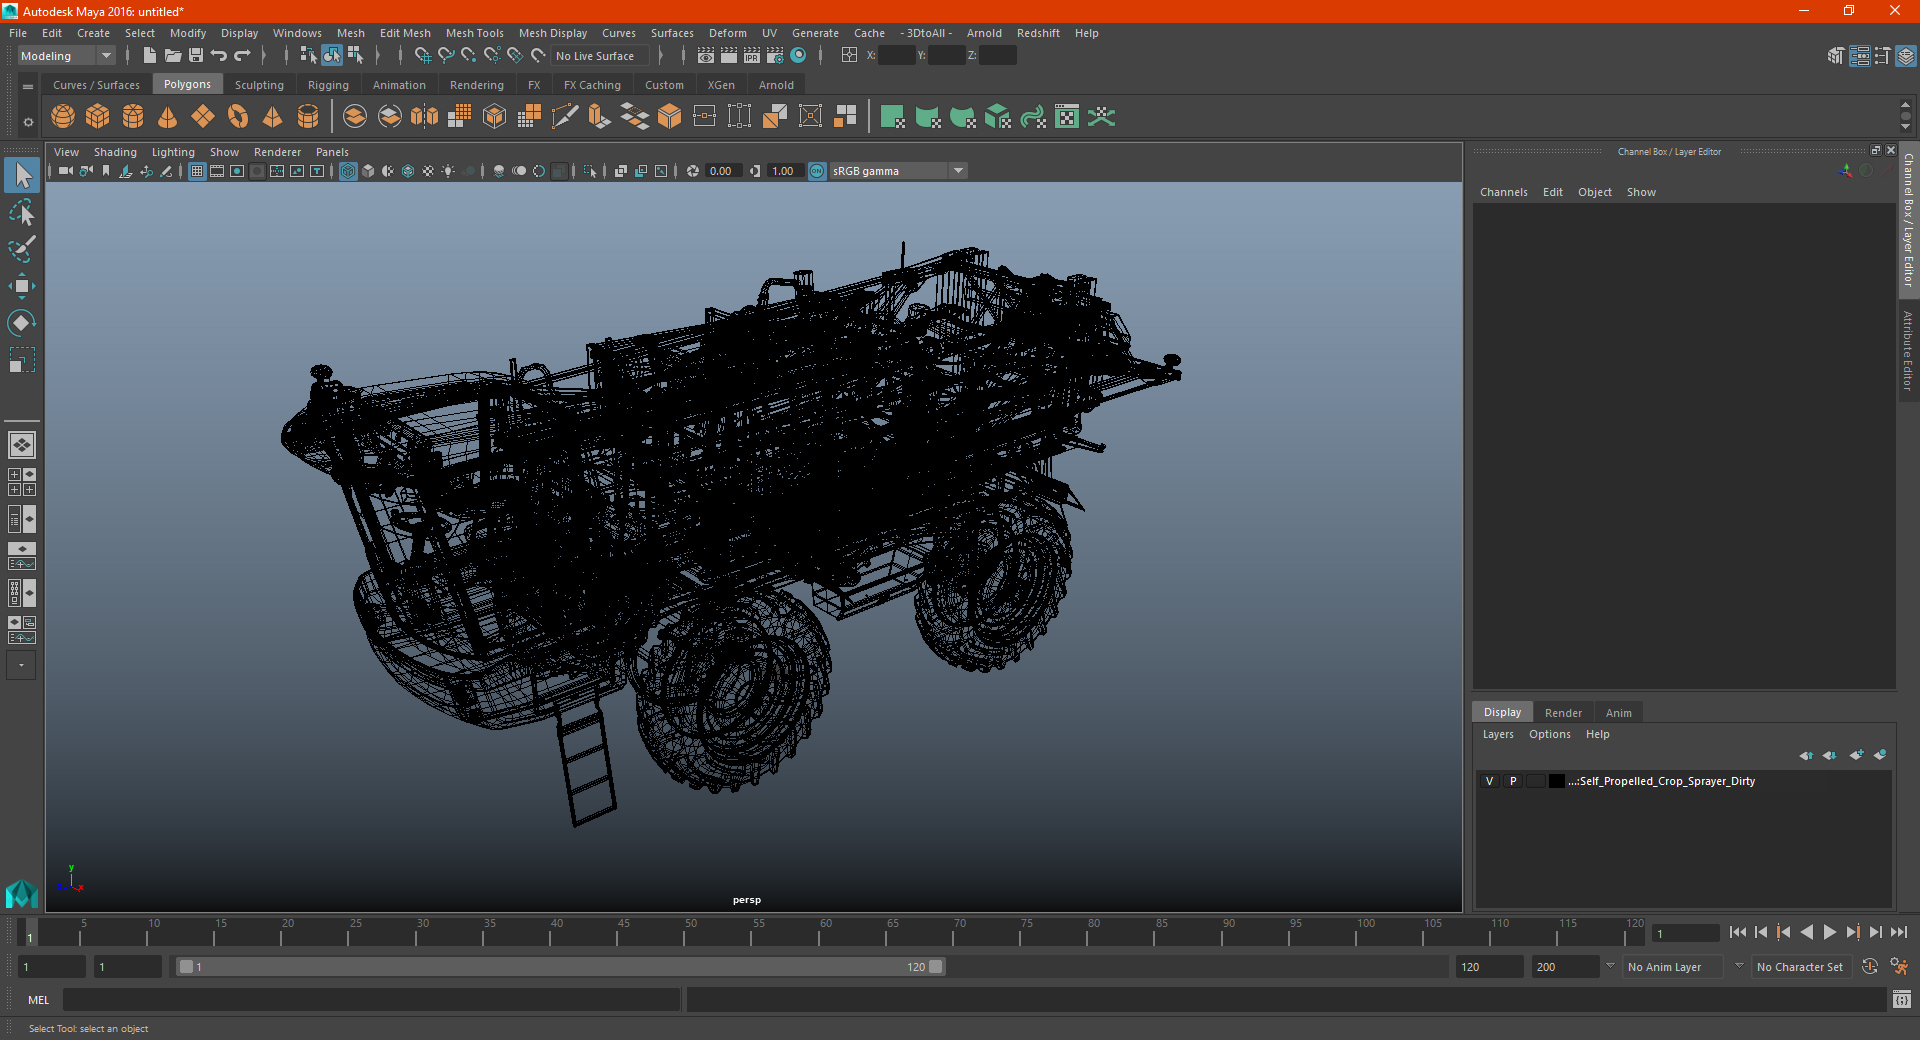Open the Mesh Tools menu

click(x=475, y=33)
